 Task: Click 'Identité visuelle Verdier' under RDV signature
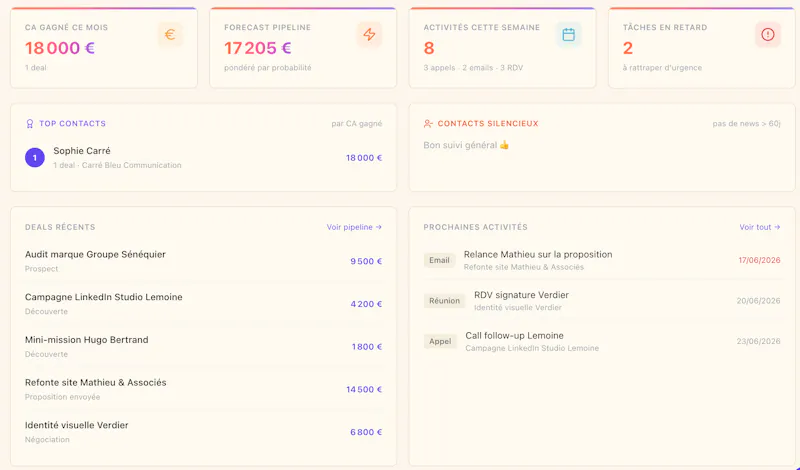517,308
